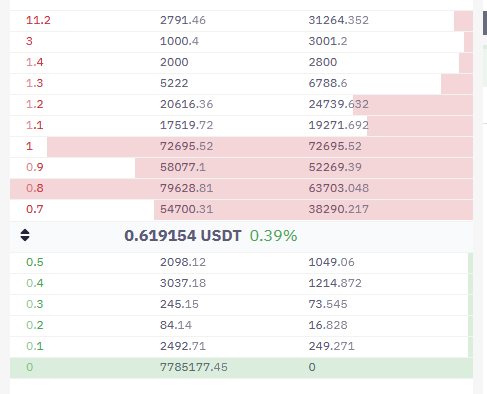Screen dimensions: 487x394
Task: Click total 249.271 in 0.1 row
Action: point(331,346)
